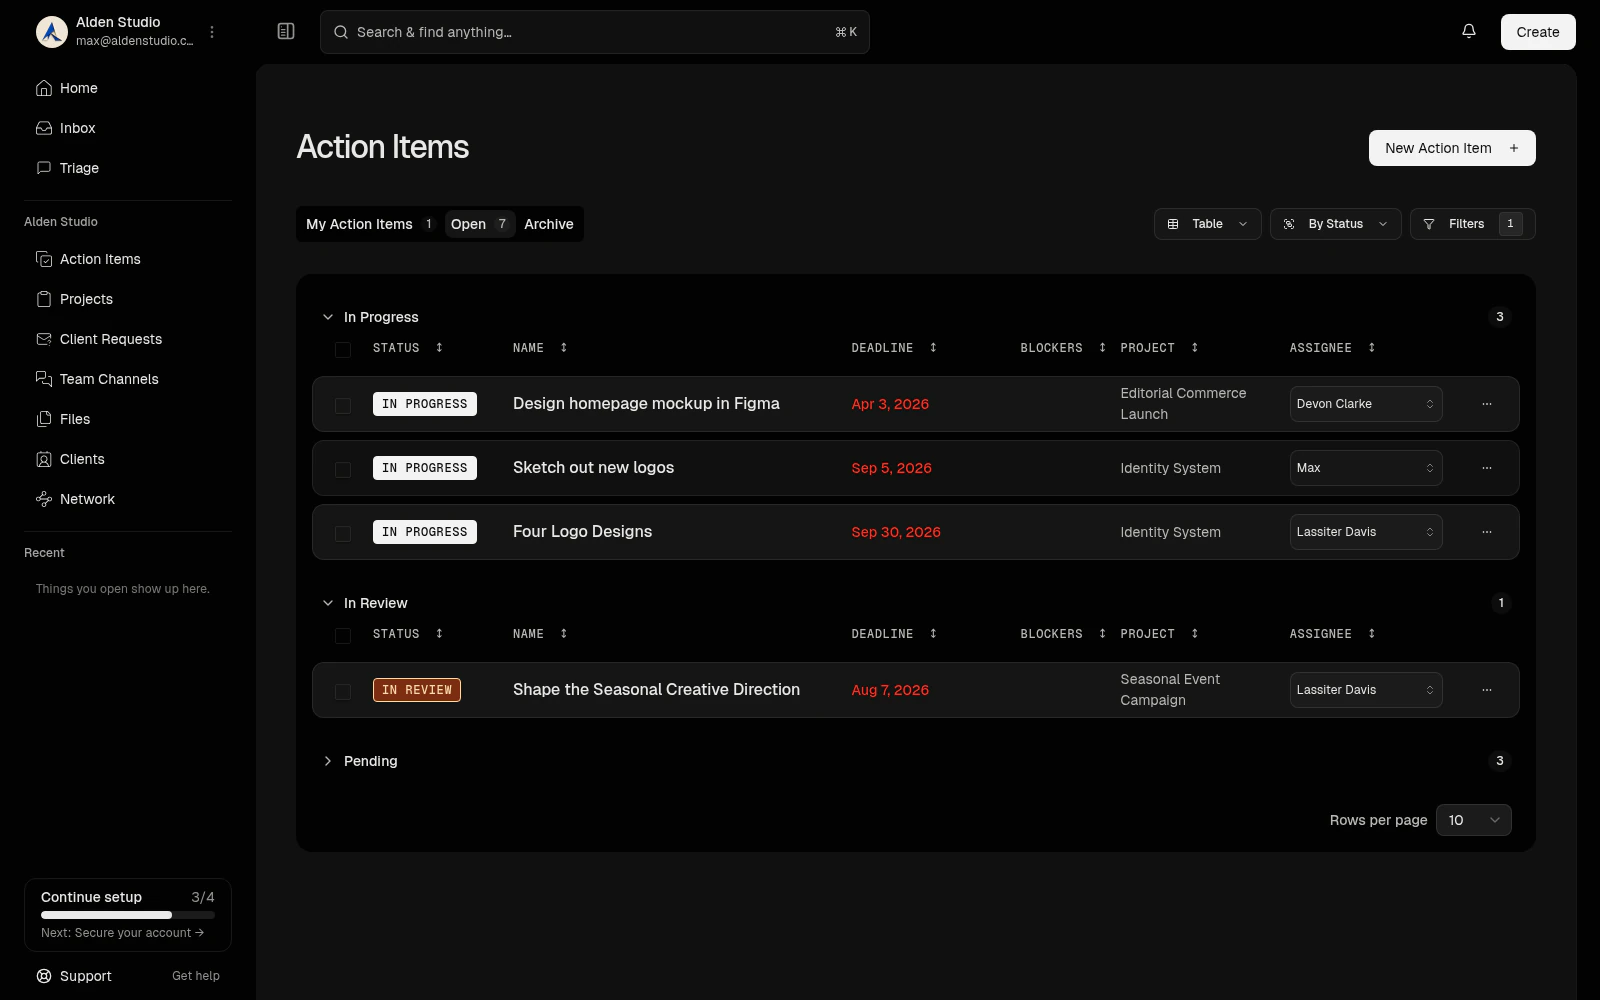Change assignee for Seasonal Creative Direction row
The width and height of the screenshot is (1600, 1000).
click(1366, 690)
